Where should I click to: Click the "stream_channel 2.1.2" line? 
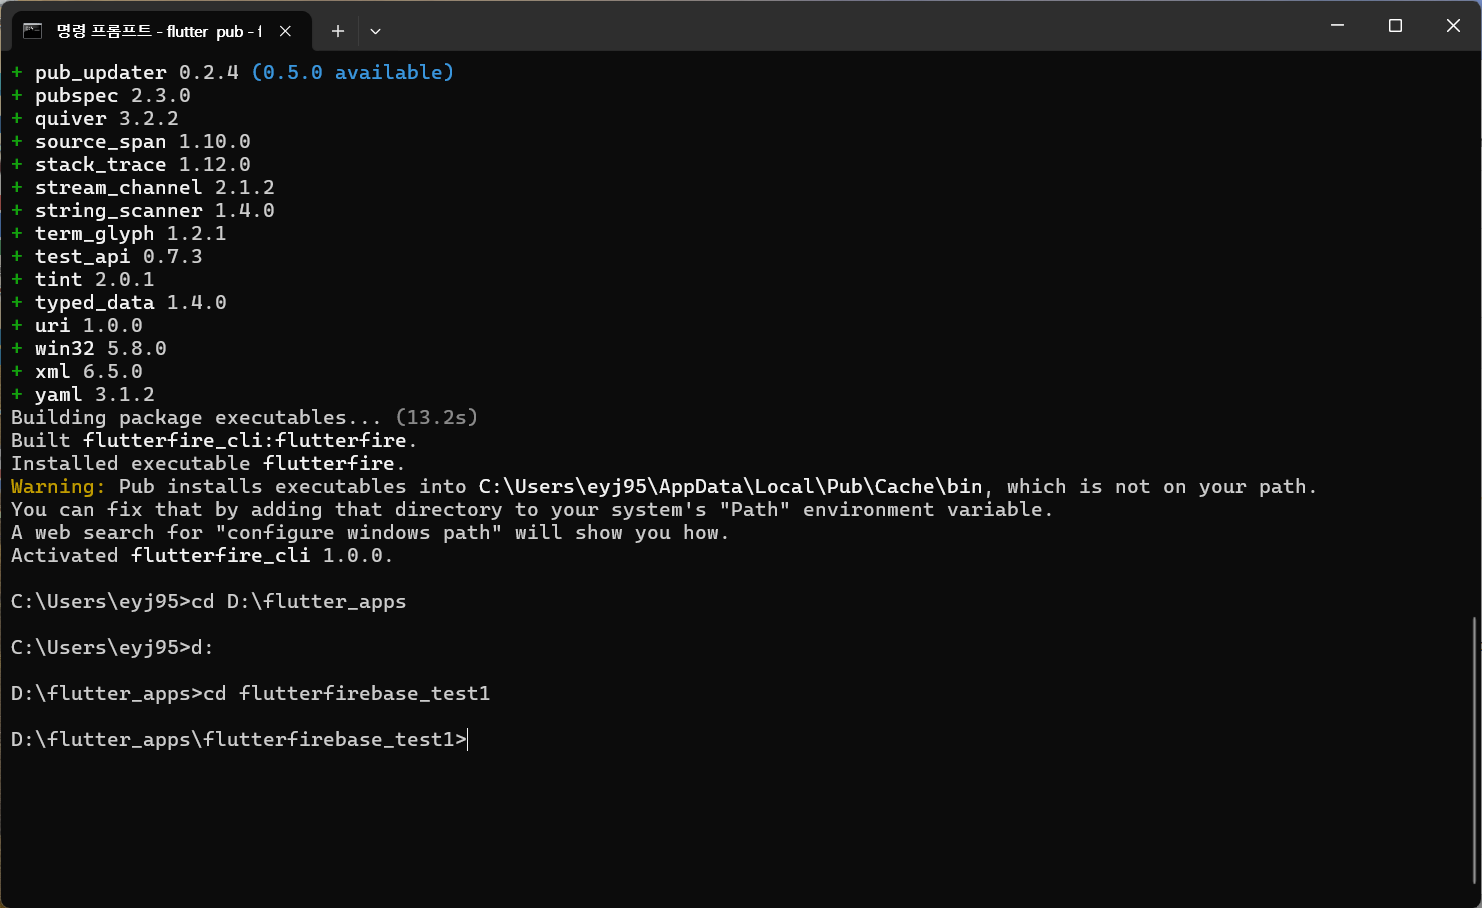click(x=143, y=187)
